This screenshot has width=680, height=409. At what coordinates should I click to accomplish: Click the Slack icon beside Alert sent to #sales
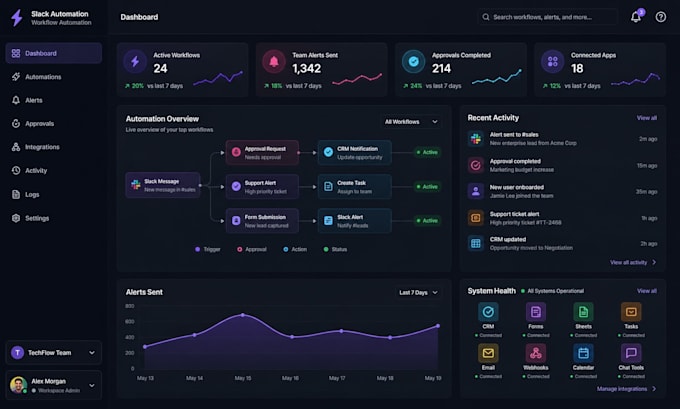tap(476, 139)
